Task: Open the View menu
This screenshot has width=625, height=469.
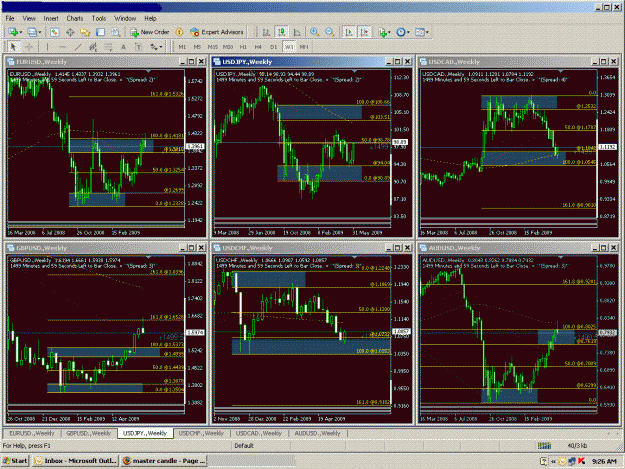Action: click(29, 18)
